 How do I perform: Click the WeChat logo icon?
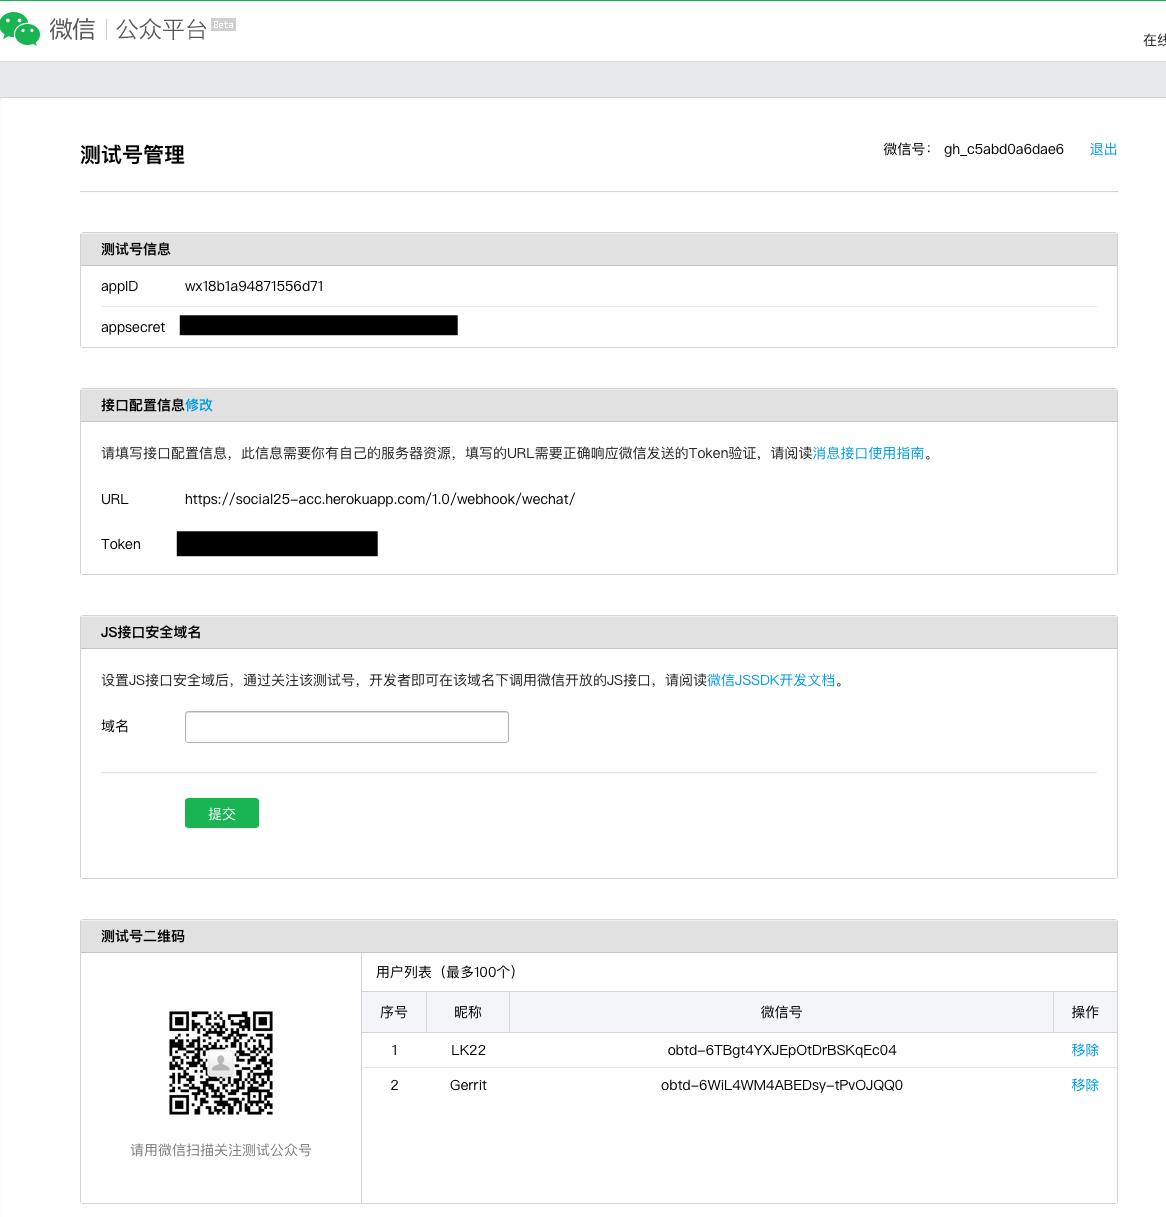pos(20,29)
